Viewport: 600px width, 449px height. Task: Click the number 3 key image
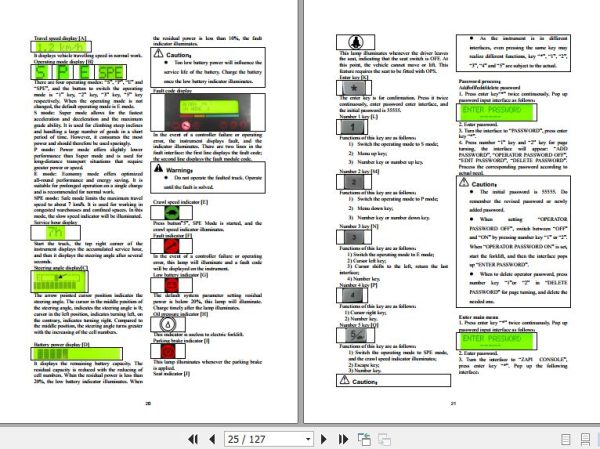coord(354,237)
